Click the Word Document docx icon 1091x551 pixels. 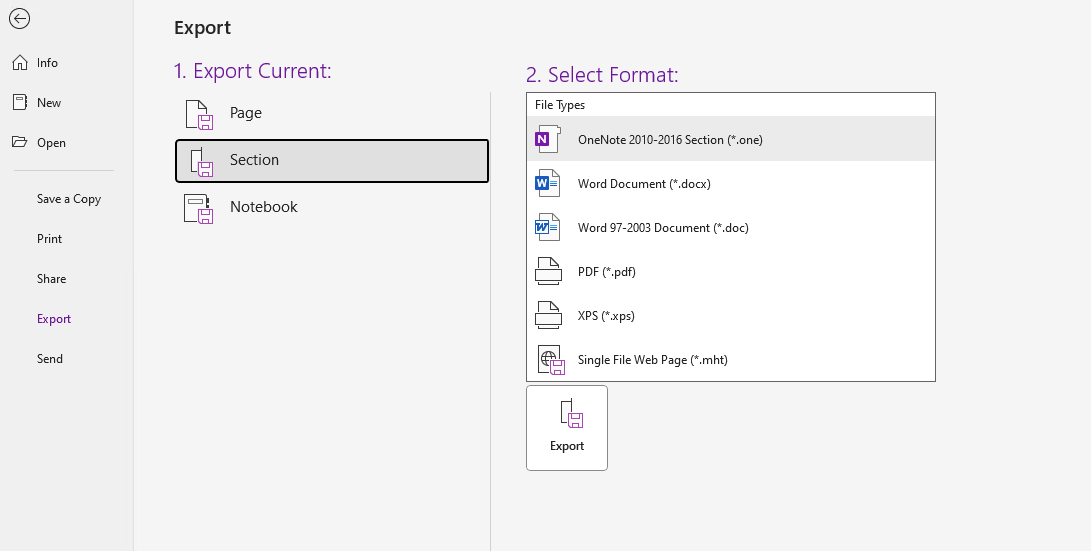(547, 184)
